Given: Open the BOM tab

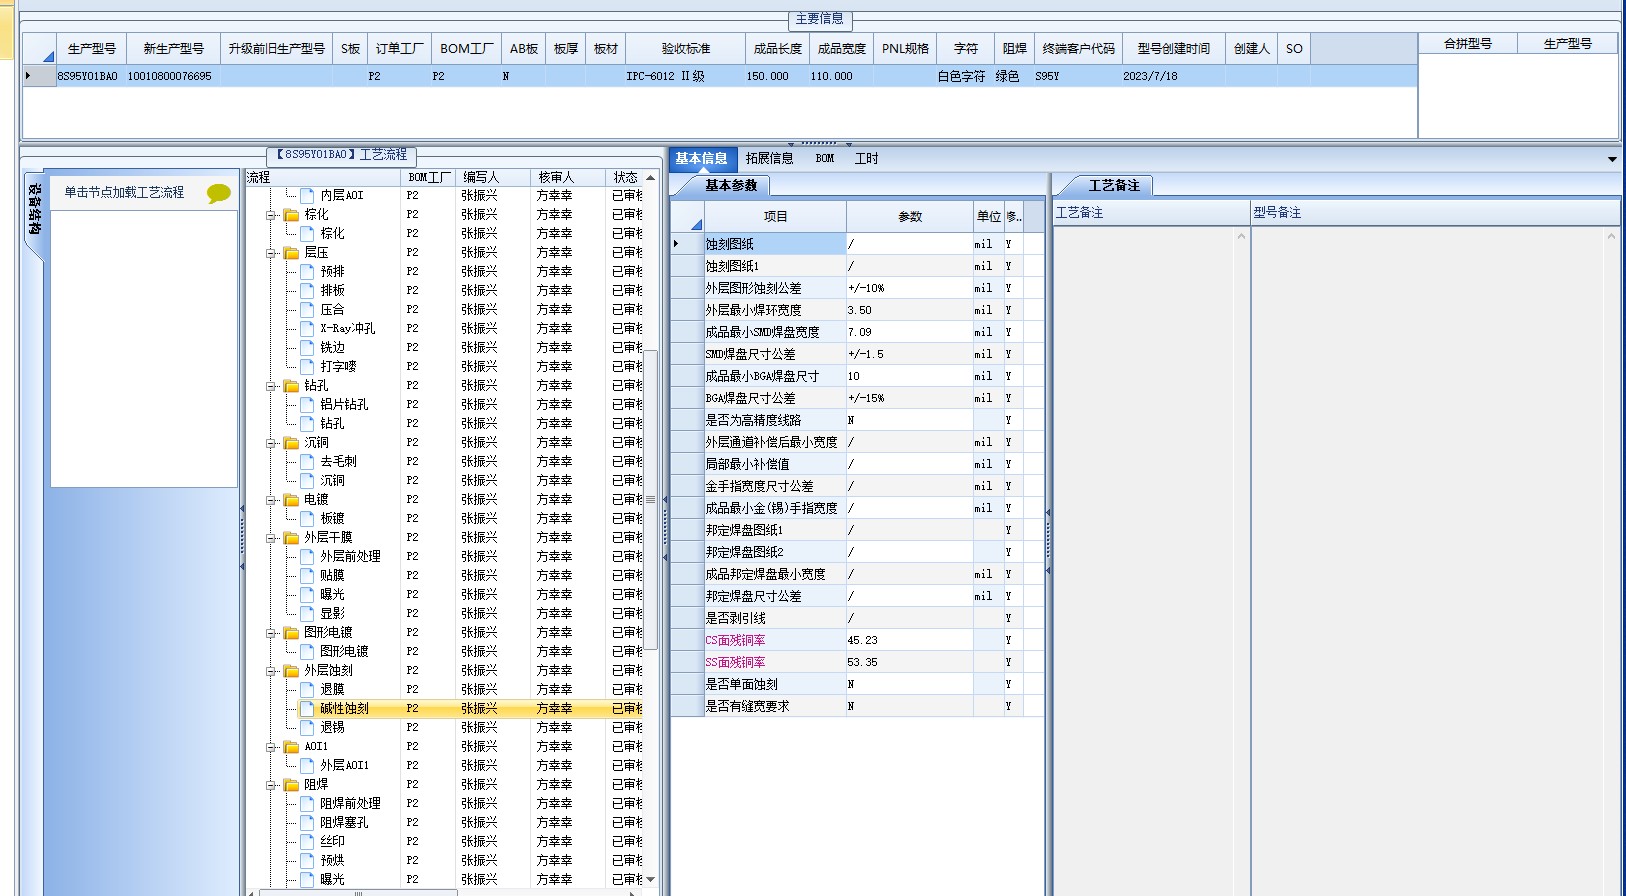Looking at the screenshot, I should click(825, 158).
